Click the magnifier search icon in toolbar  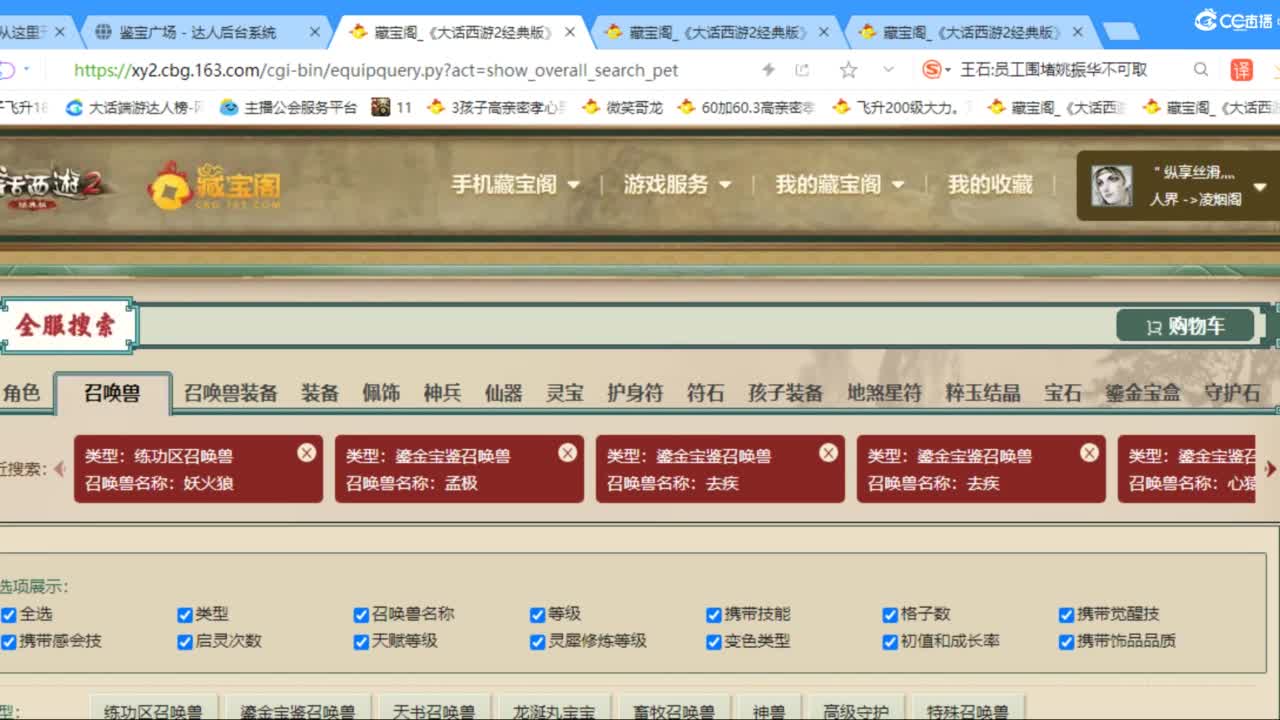(x=1201, y=70)
